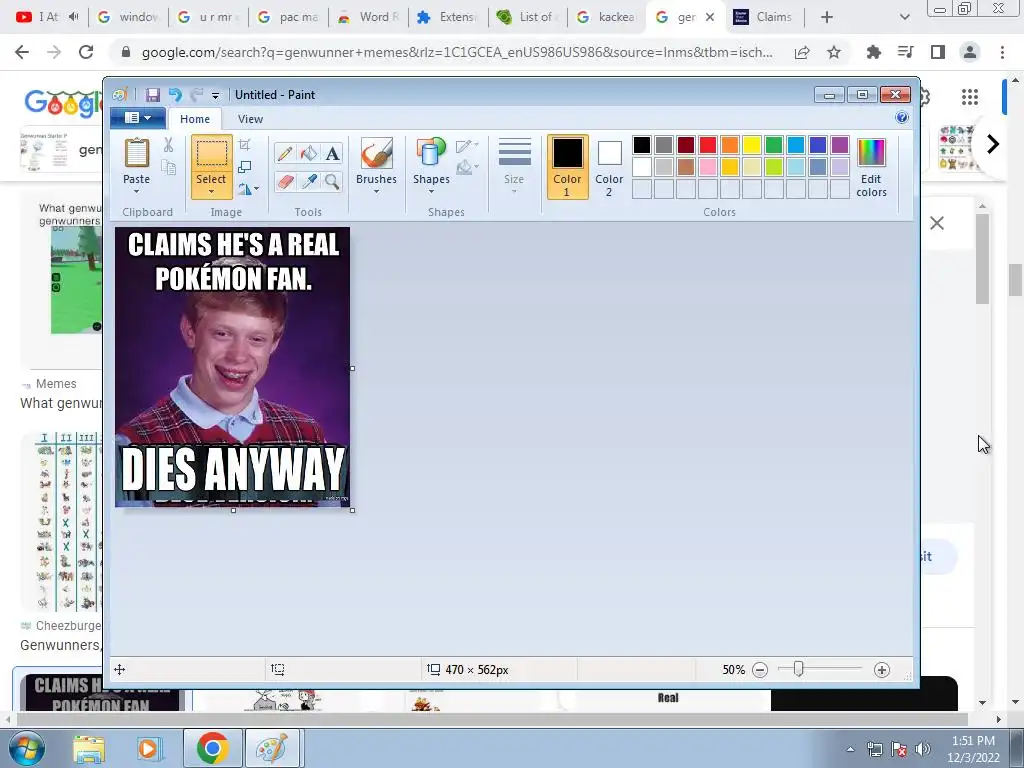Image resolution: width=1024 pixels, height=768 pixels.
Task: Click Zoom in plus button in Paint
Action: (x=882, y=670)
